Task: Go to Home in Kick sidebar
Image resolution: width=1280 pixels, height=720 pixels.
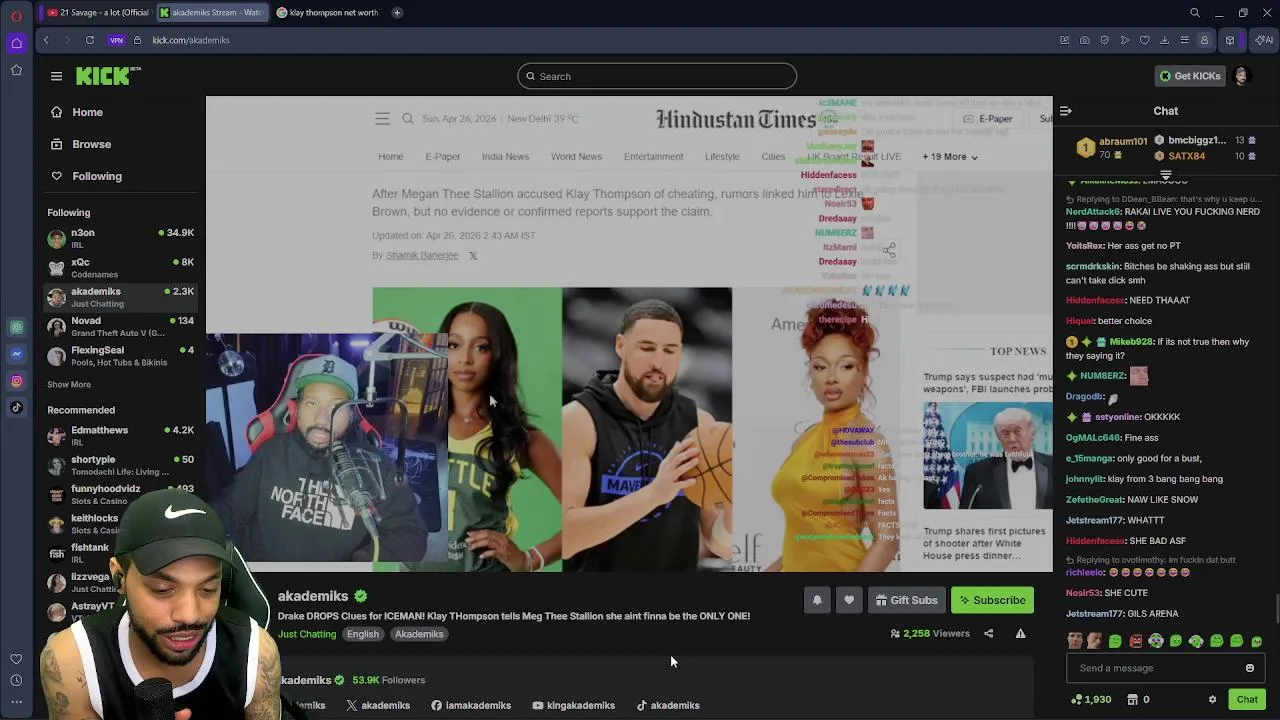Action: 77,112
